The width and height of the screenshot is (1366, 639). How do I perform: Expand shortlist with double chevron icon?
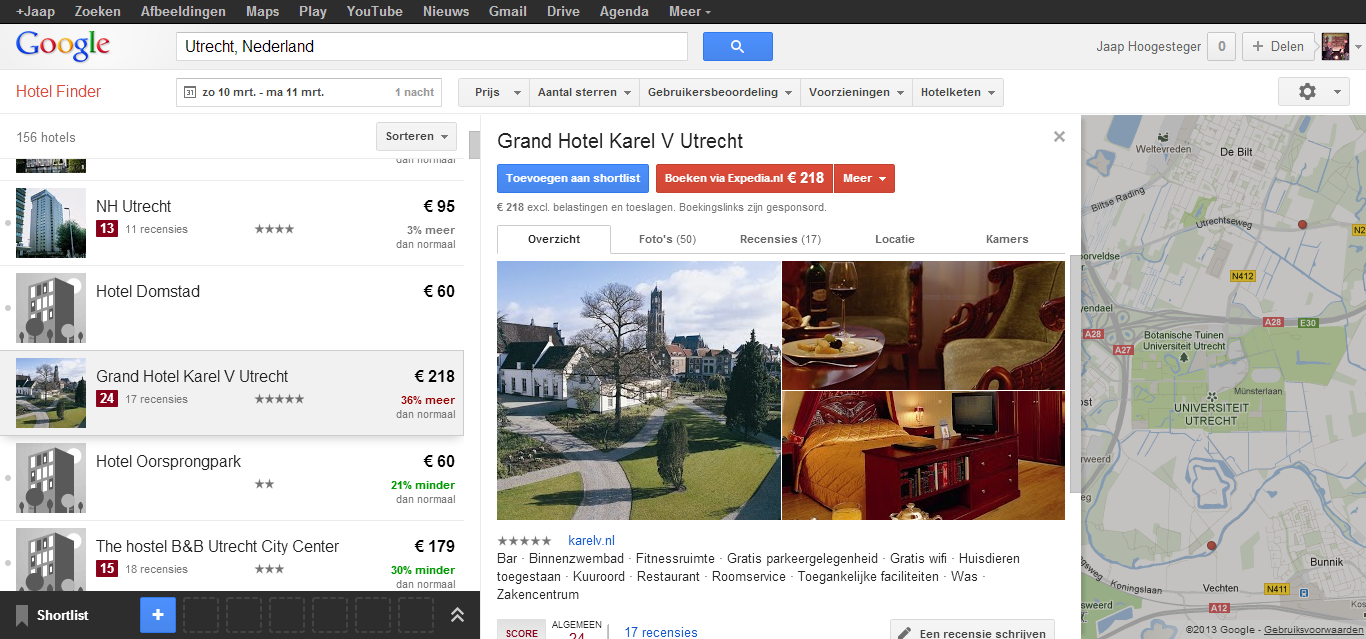[457, 615]
